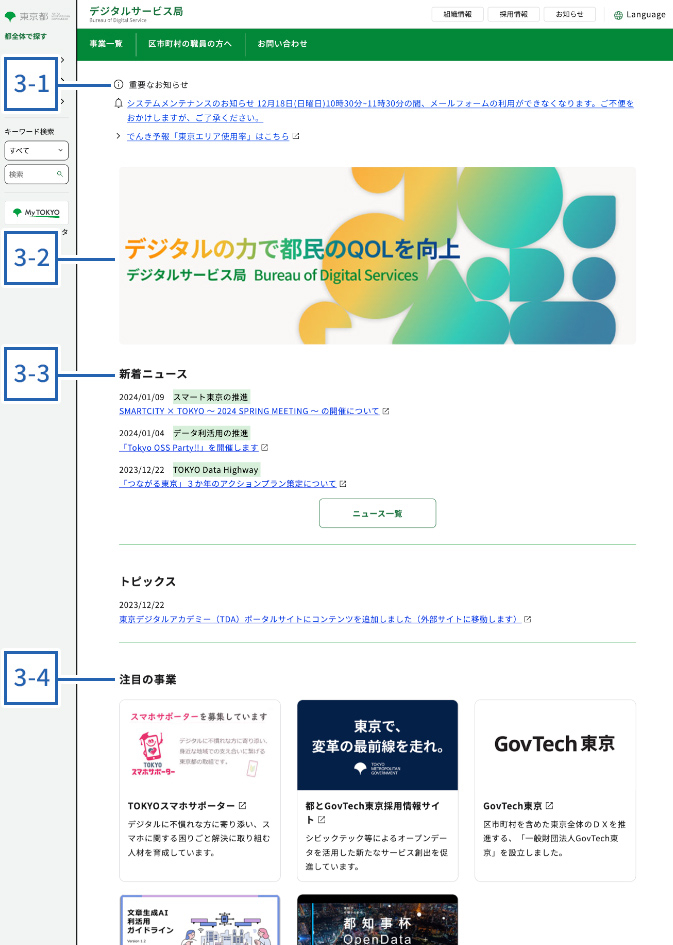Image resolution: width=673 pixels, height=945 pixels.
Task: Click the 東京で、変革の最前線を走れ。 card image
Action: pyautogui.click(x=377, y=745)
